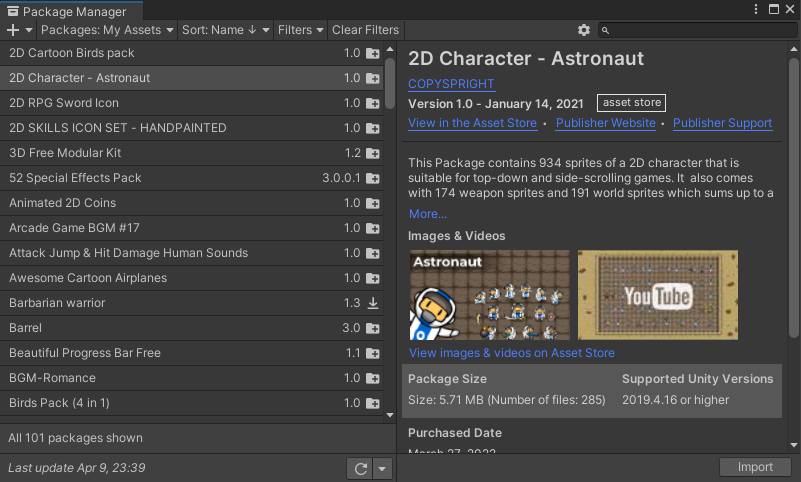Image resolution: width=801 pixels, height=482 pixels.
Task: Open COPYSPRIGHT publisher link
Action: coord(451,84)
